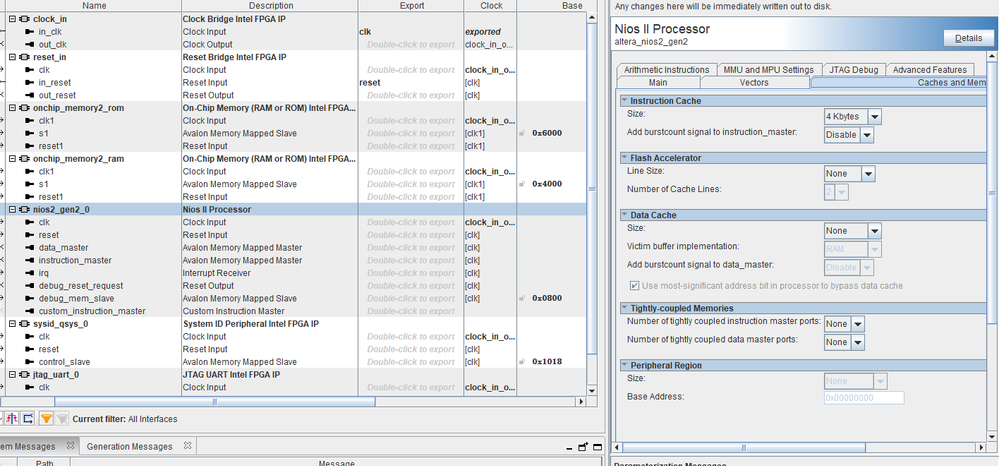Click the jtag_uart_0 component chip icon
Viewport: 999px width, 466px height.
pos(24,375)
